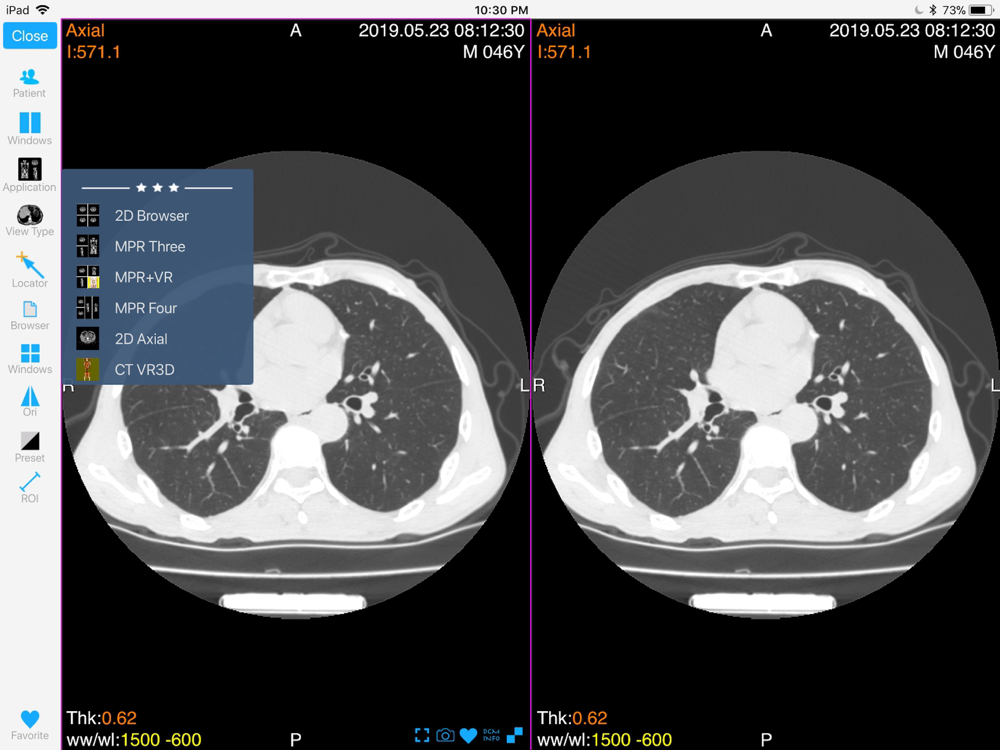The image size is (1000, 750).
Task: Open DCM INFO for left viewport
Action: point(491,735)
